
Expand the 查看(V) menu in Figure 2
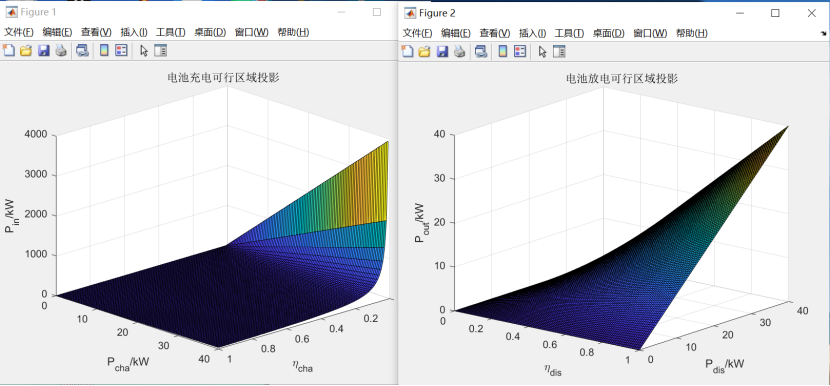point(495,33)
